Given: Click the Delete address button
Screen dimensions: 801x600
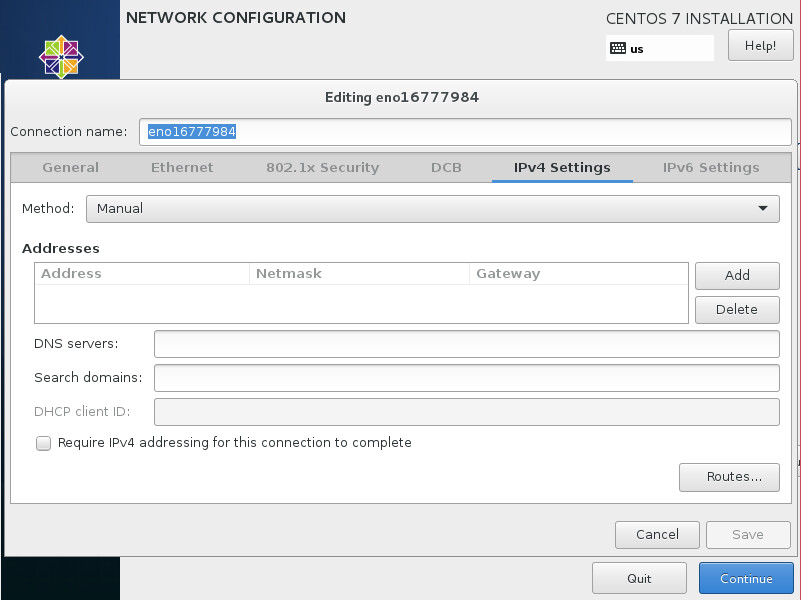Looking at the screenshot, I should tap(737, 309).
